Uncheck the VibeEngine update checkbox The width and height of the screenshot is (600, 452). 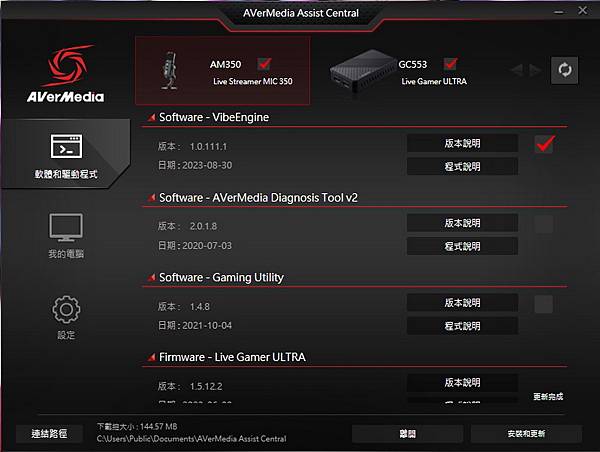[x=544, y=144]
